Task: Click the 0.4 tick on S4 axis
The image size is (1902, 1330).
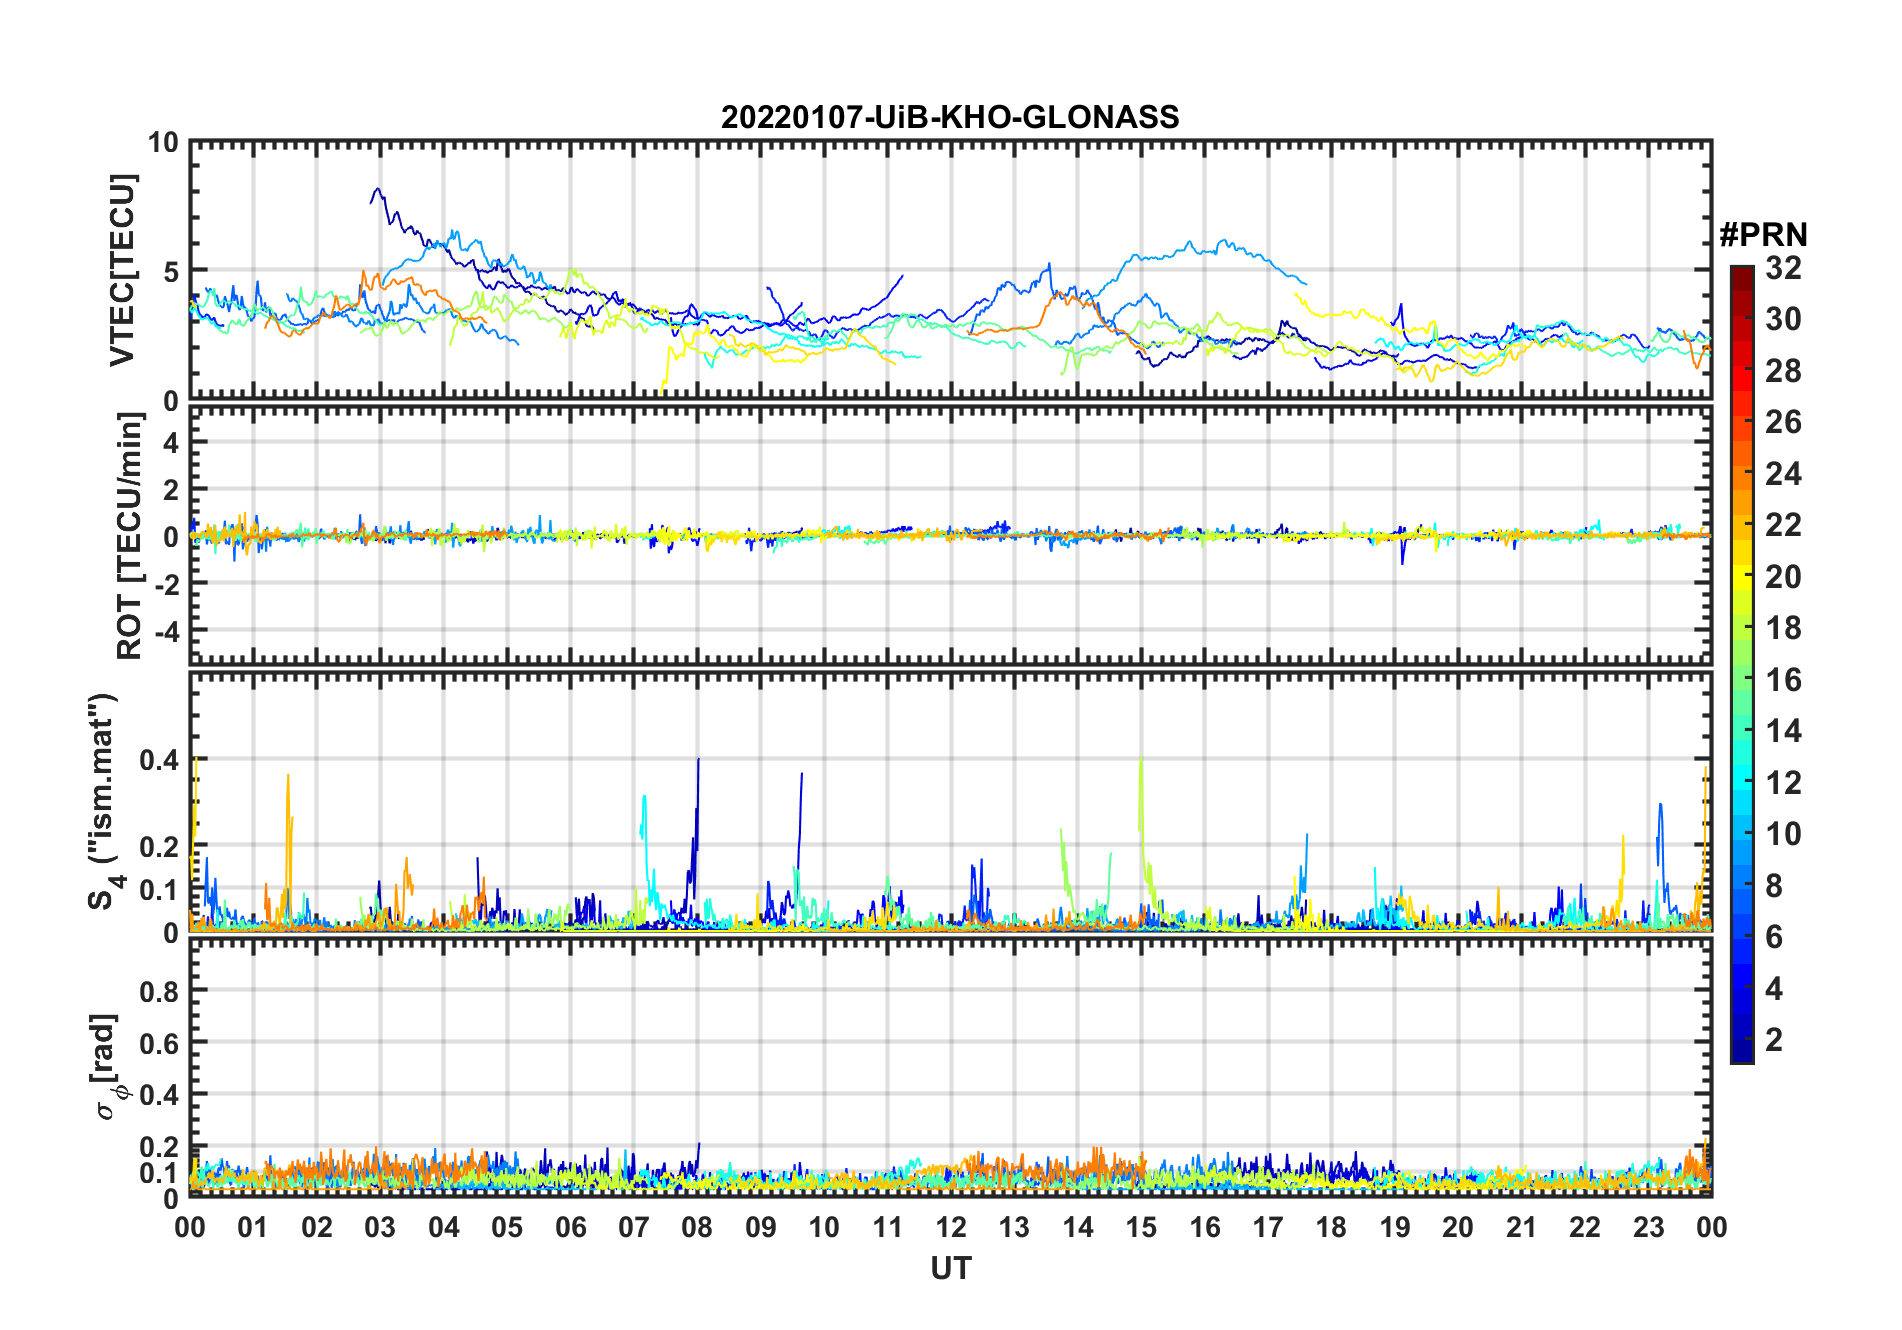Action: coord(159,760)
